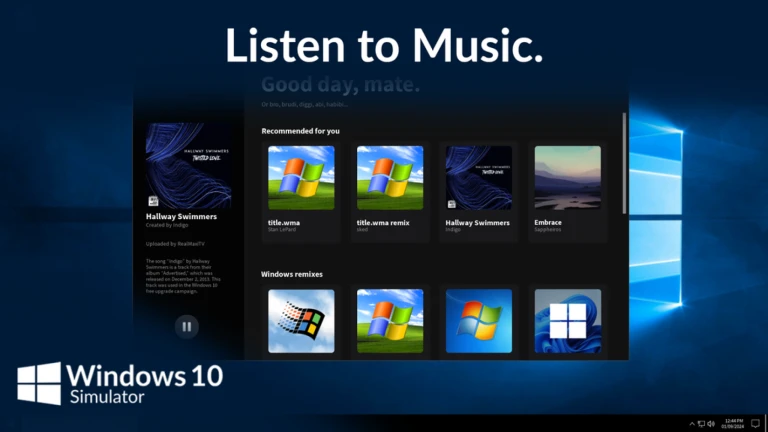Click the 'Created by Indigo' artist text
This screenshot has width=768, height=432.
[167, 225]
